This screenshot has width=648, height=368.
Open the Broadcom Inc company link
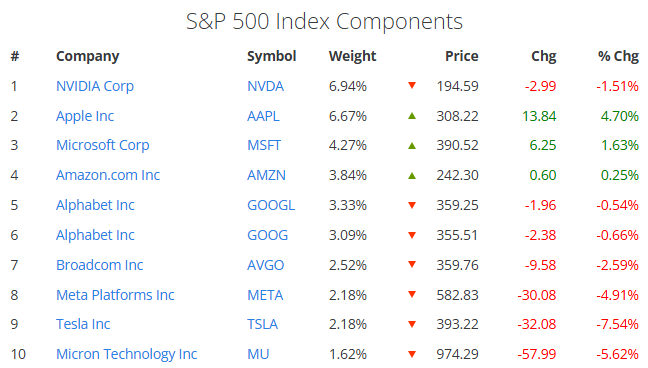tap(100, 265)
